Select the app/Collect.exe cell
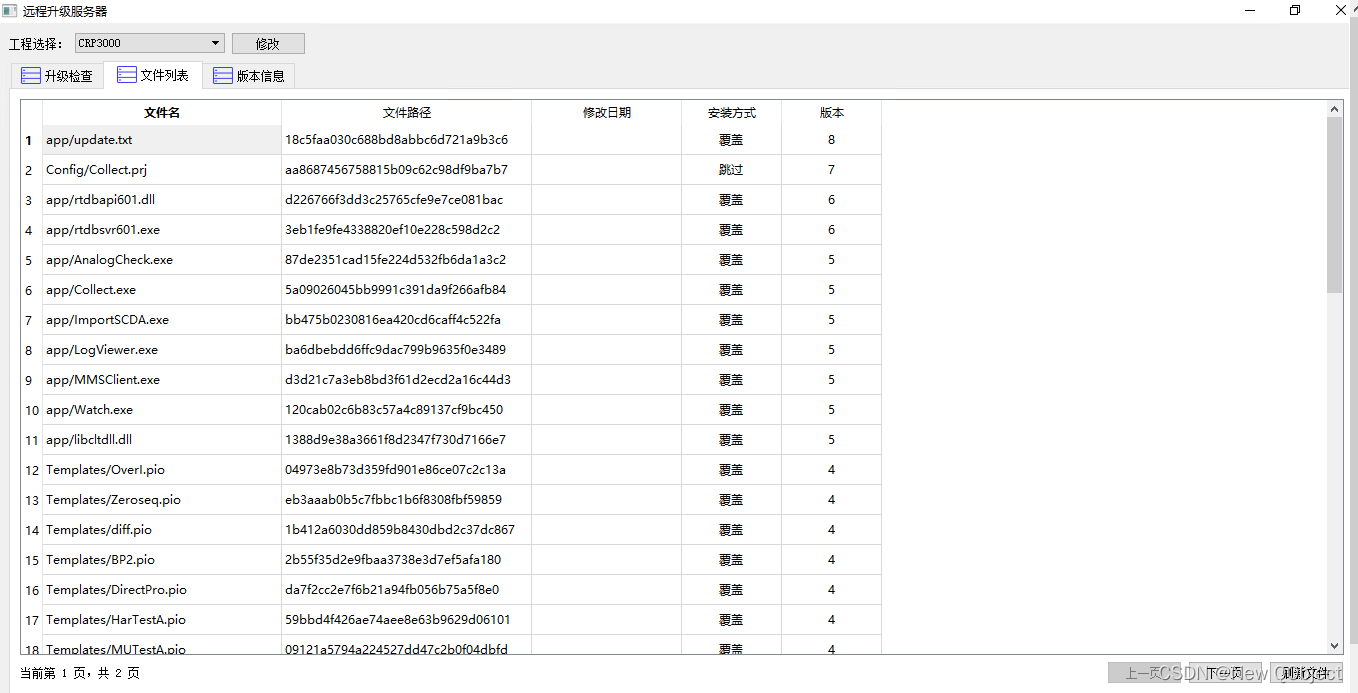 pos(162,290)
